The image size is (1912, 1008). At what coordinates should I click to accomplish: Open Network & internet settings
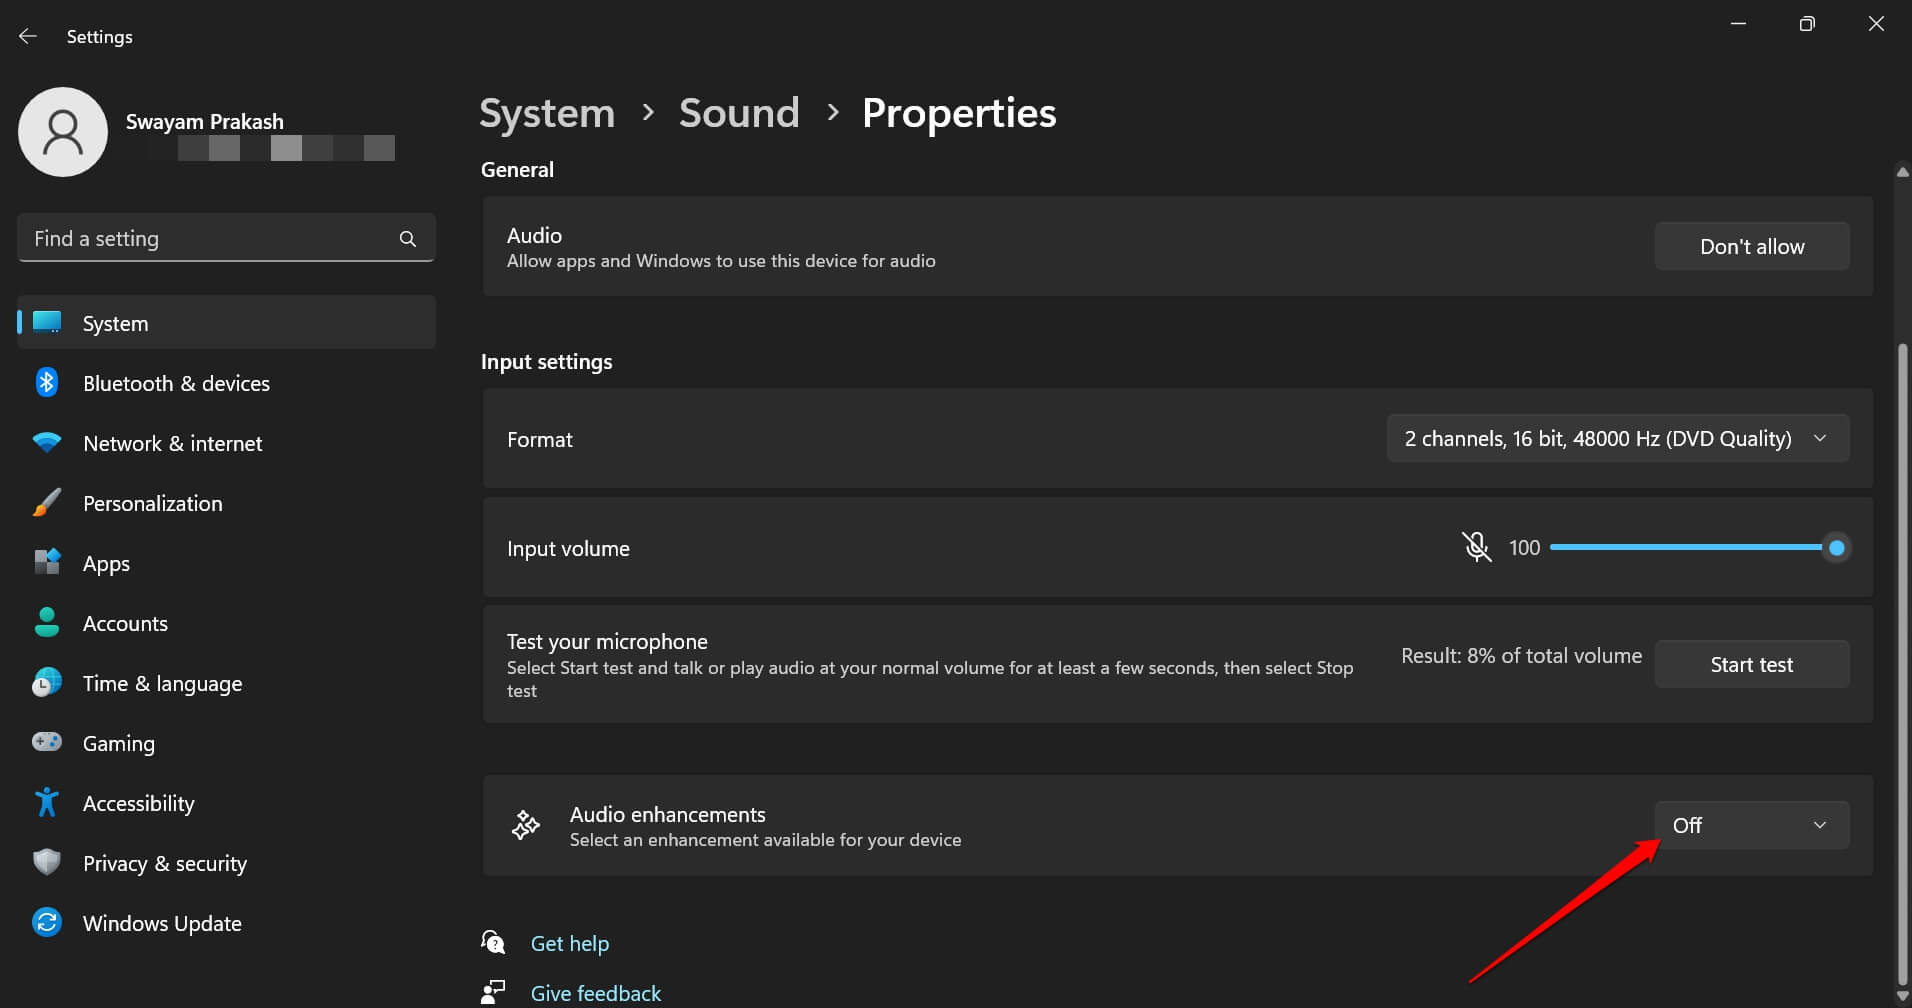(172, 443)
